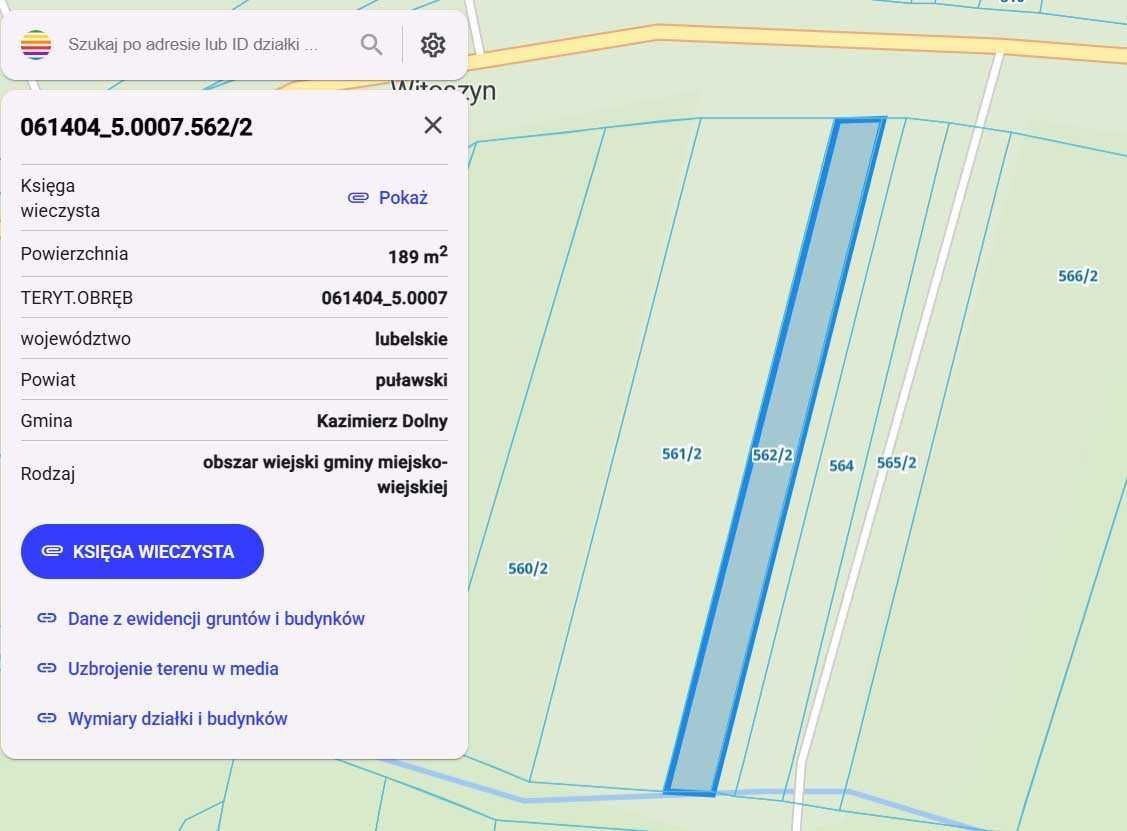Click the search magnifier icon
The image size is (1127, 831).
coord(371,44)
